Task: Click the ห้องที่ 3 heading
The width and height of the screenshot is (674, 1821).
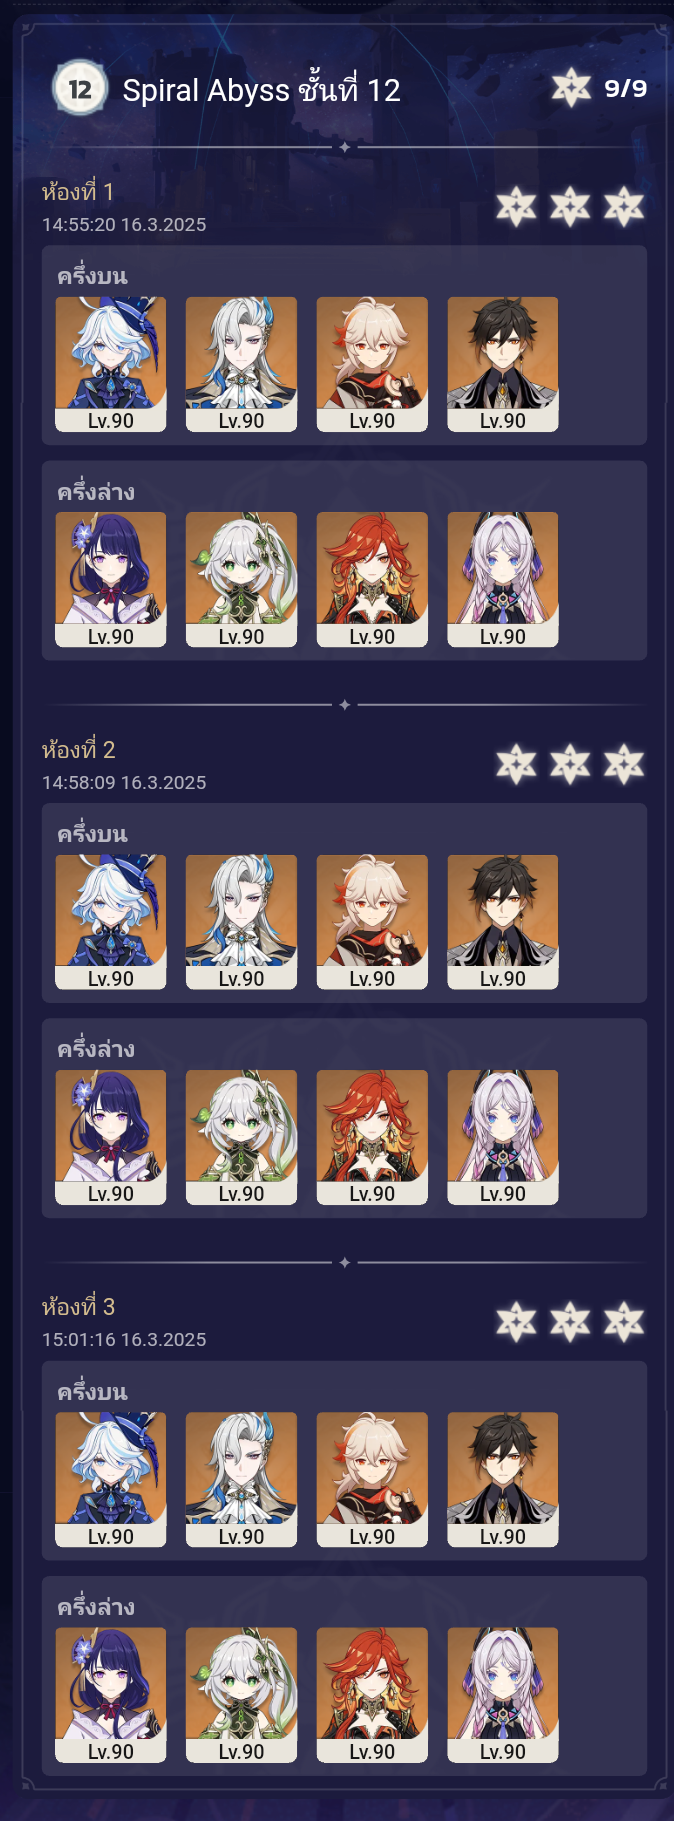Action: pyautogui.click(x=78, y=1306)
